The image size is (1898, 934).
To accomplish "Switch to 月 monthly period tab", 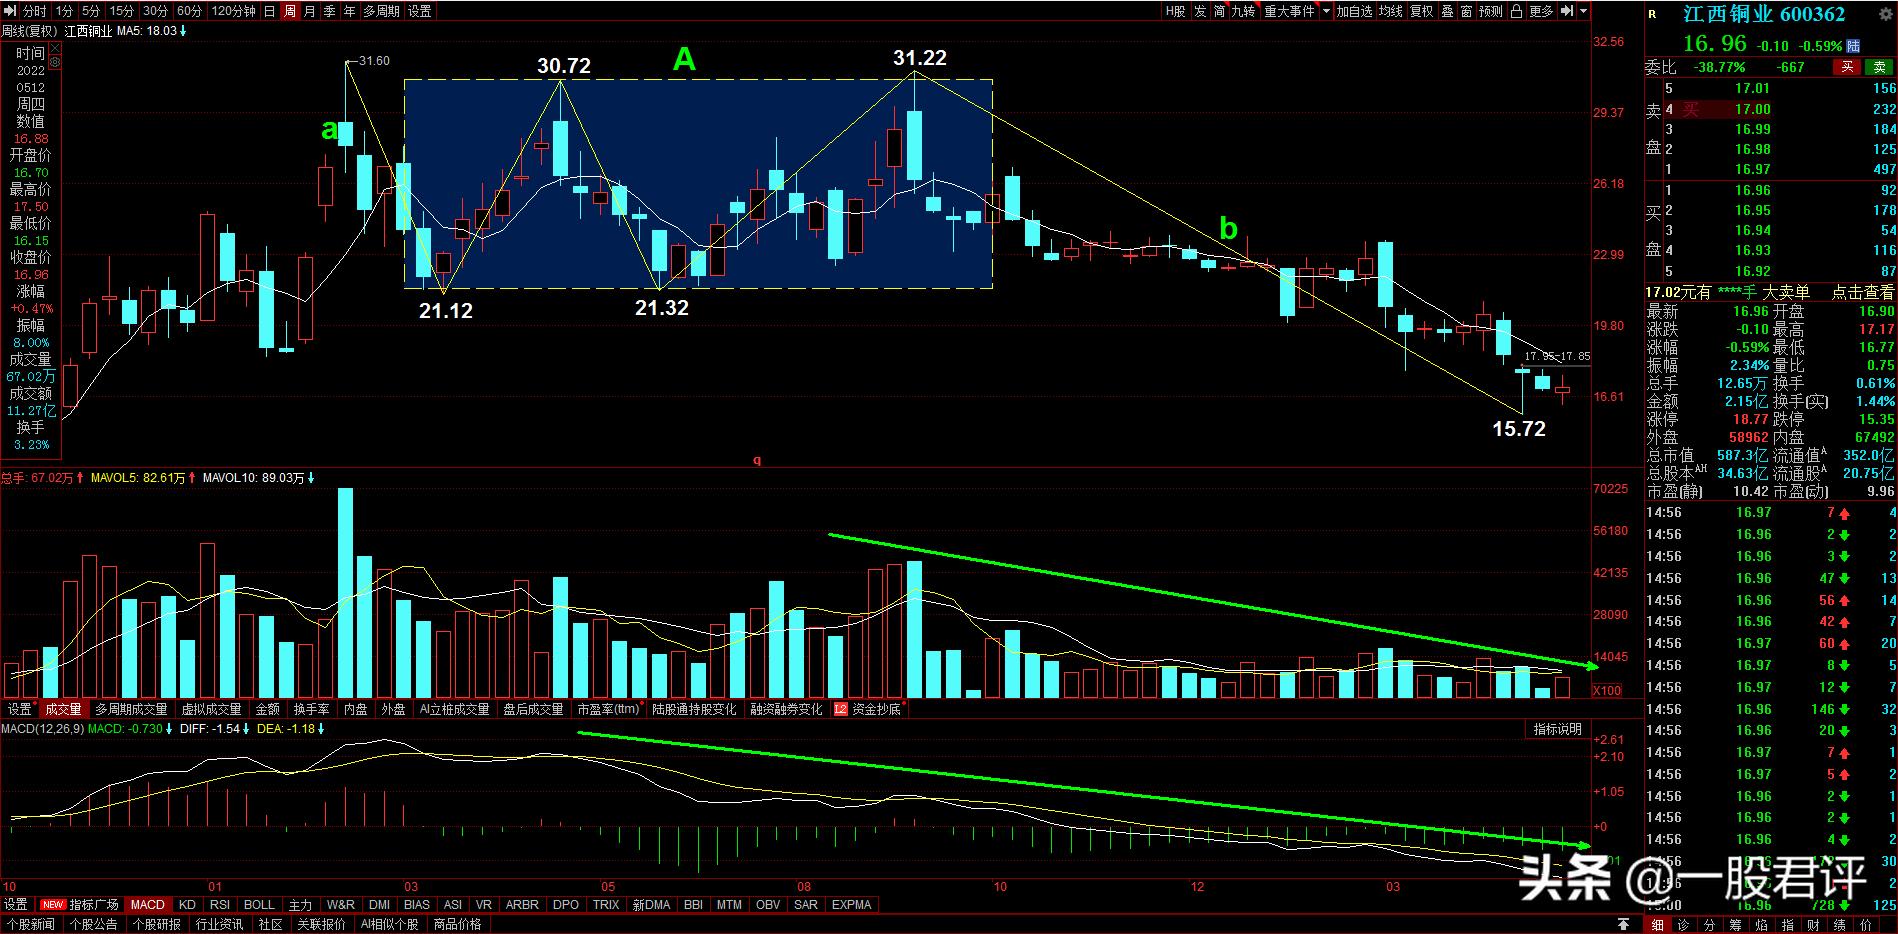I will 309,11.
